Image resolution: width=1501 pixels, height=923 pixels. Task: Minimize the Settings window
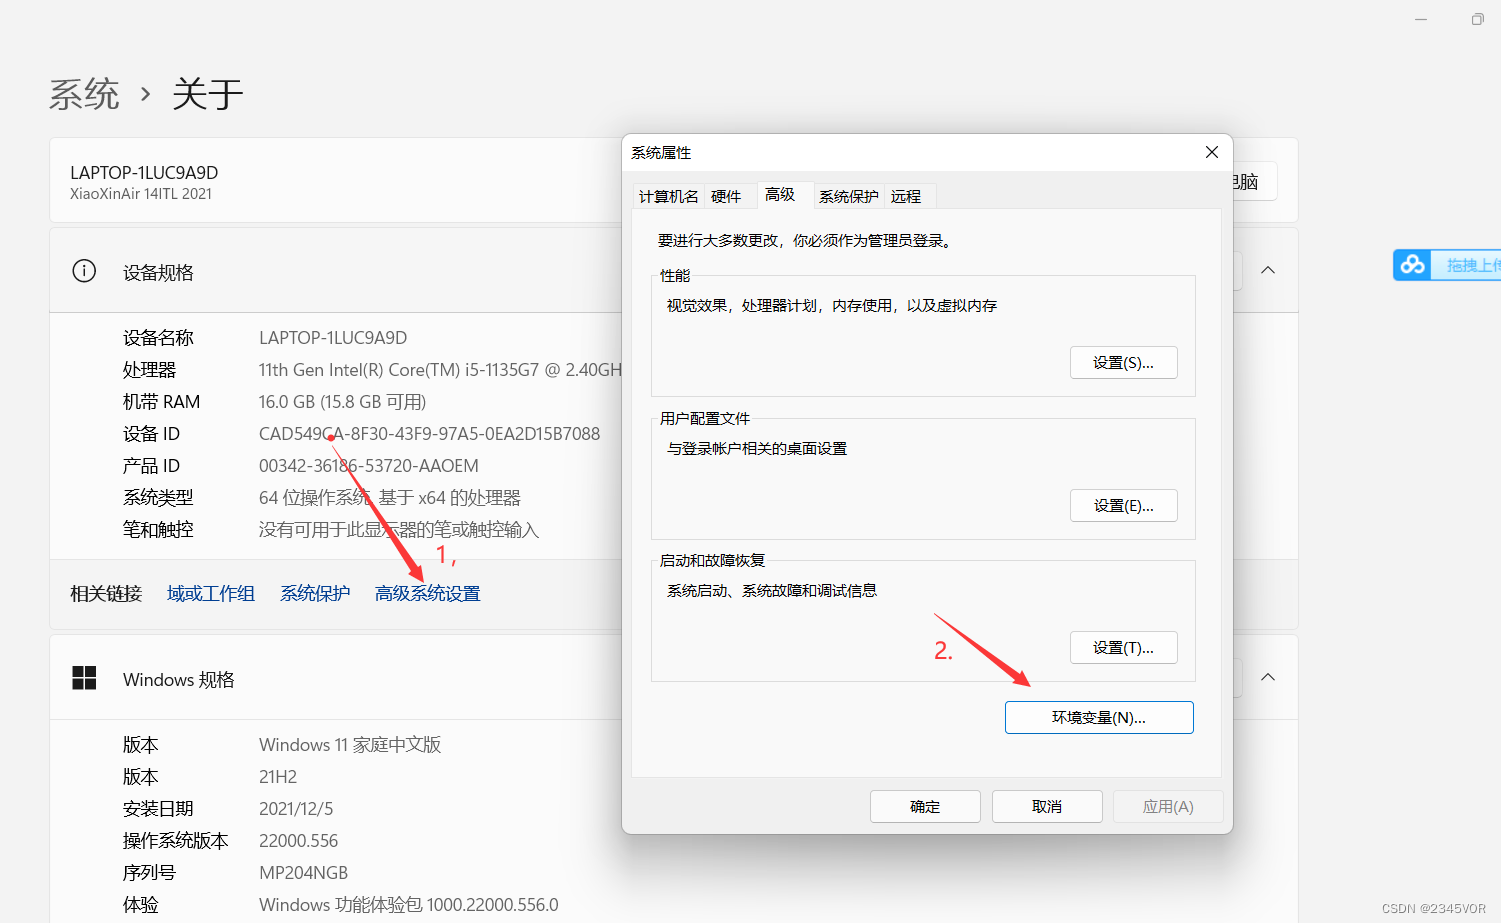[1420, 19]
